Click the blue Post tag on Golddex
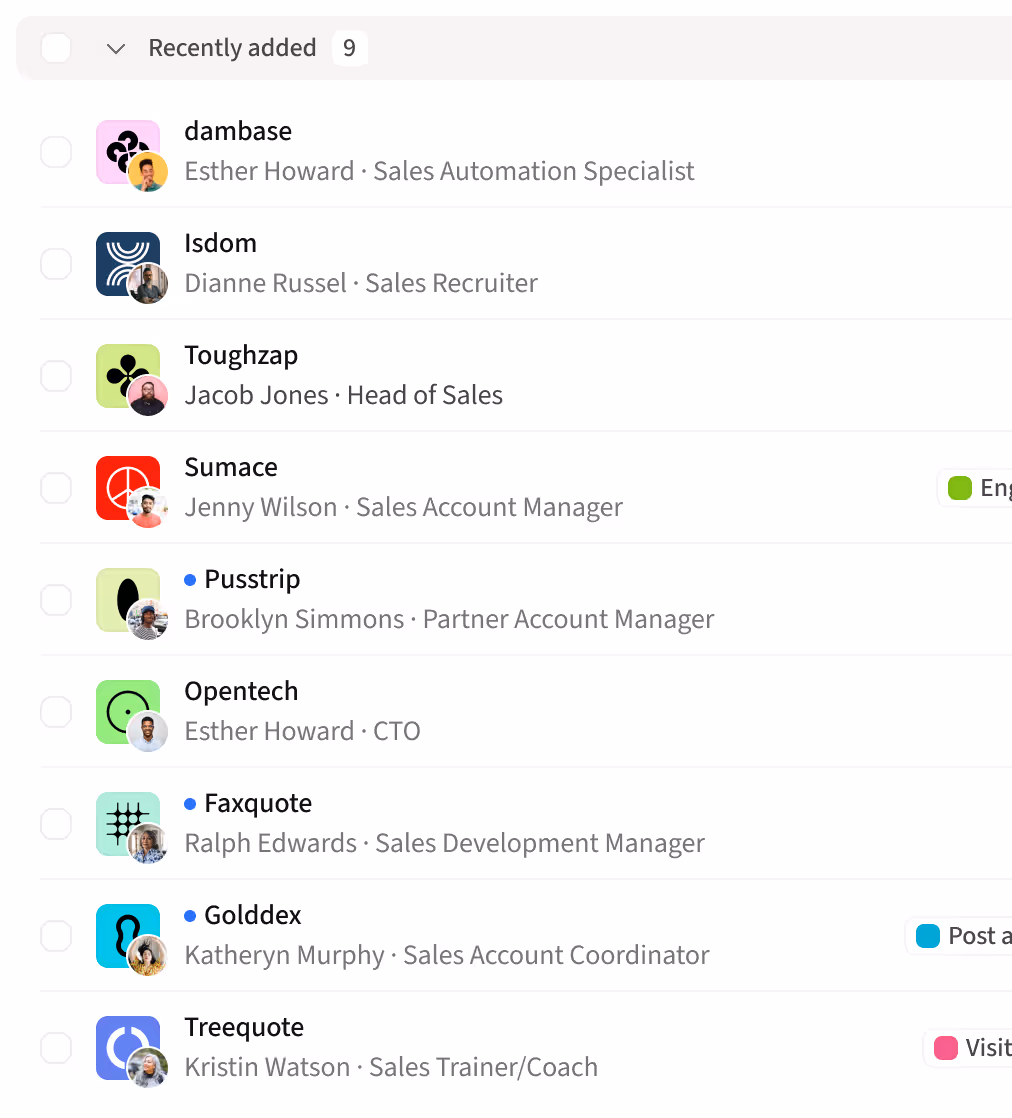The height and width of the screenshot is (1118, 1012). tap(962, 936)
